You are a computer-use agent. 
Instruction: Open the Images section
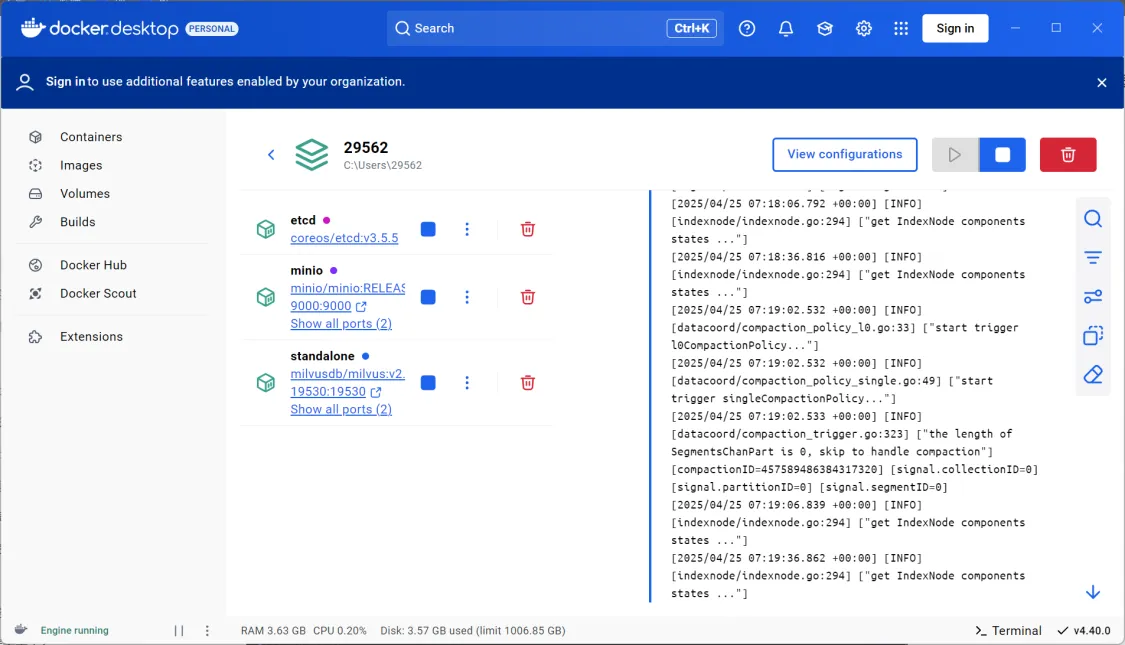click(80, 165)
